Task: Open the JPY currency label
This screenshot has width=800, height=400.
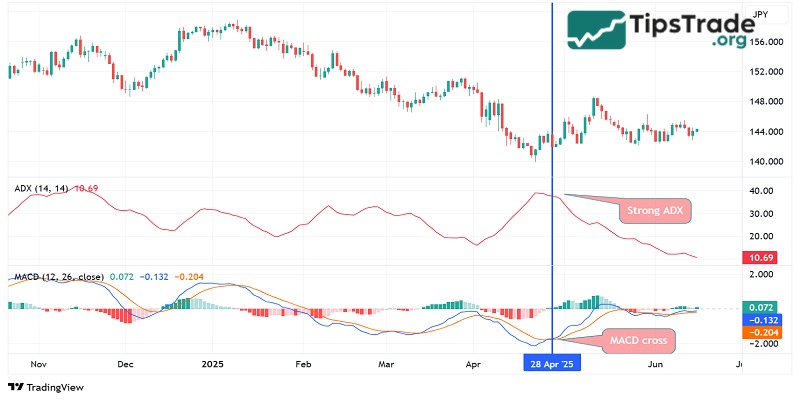Action: point(760,14)
